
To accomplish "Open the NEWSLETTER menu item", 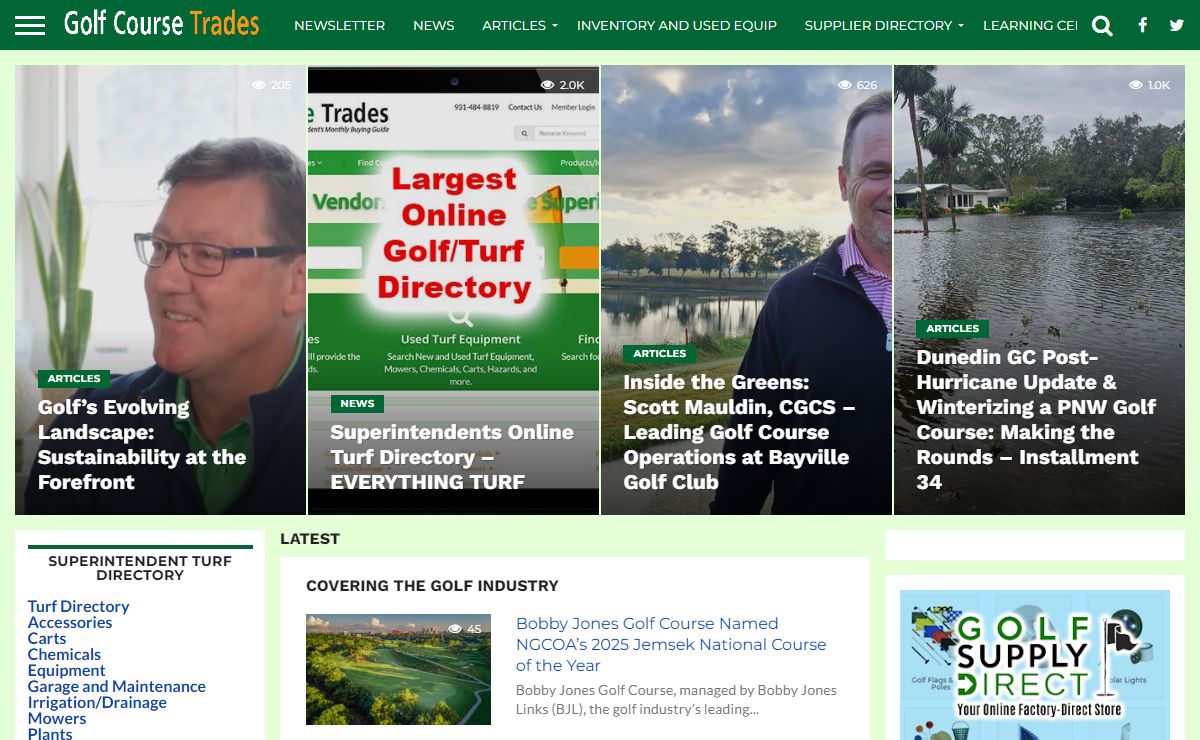I will point(339,25).
